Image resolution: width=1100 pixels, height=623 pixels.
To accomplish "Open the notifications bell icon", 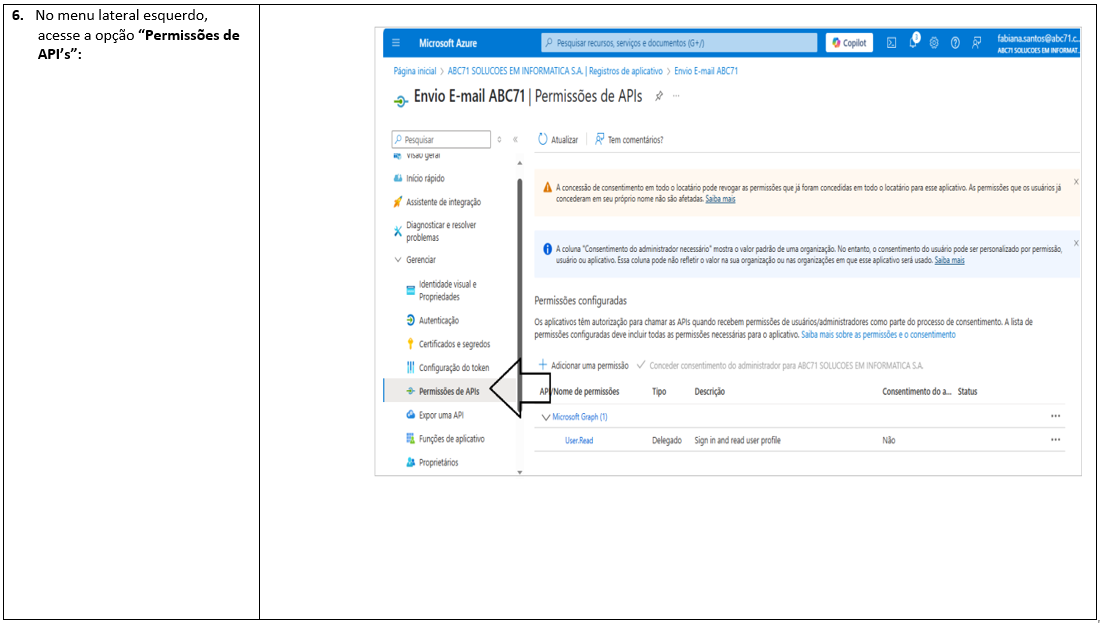I will click(913, 42).
